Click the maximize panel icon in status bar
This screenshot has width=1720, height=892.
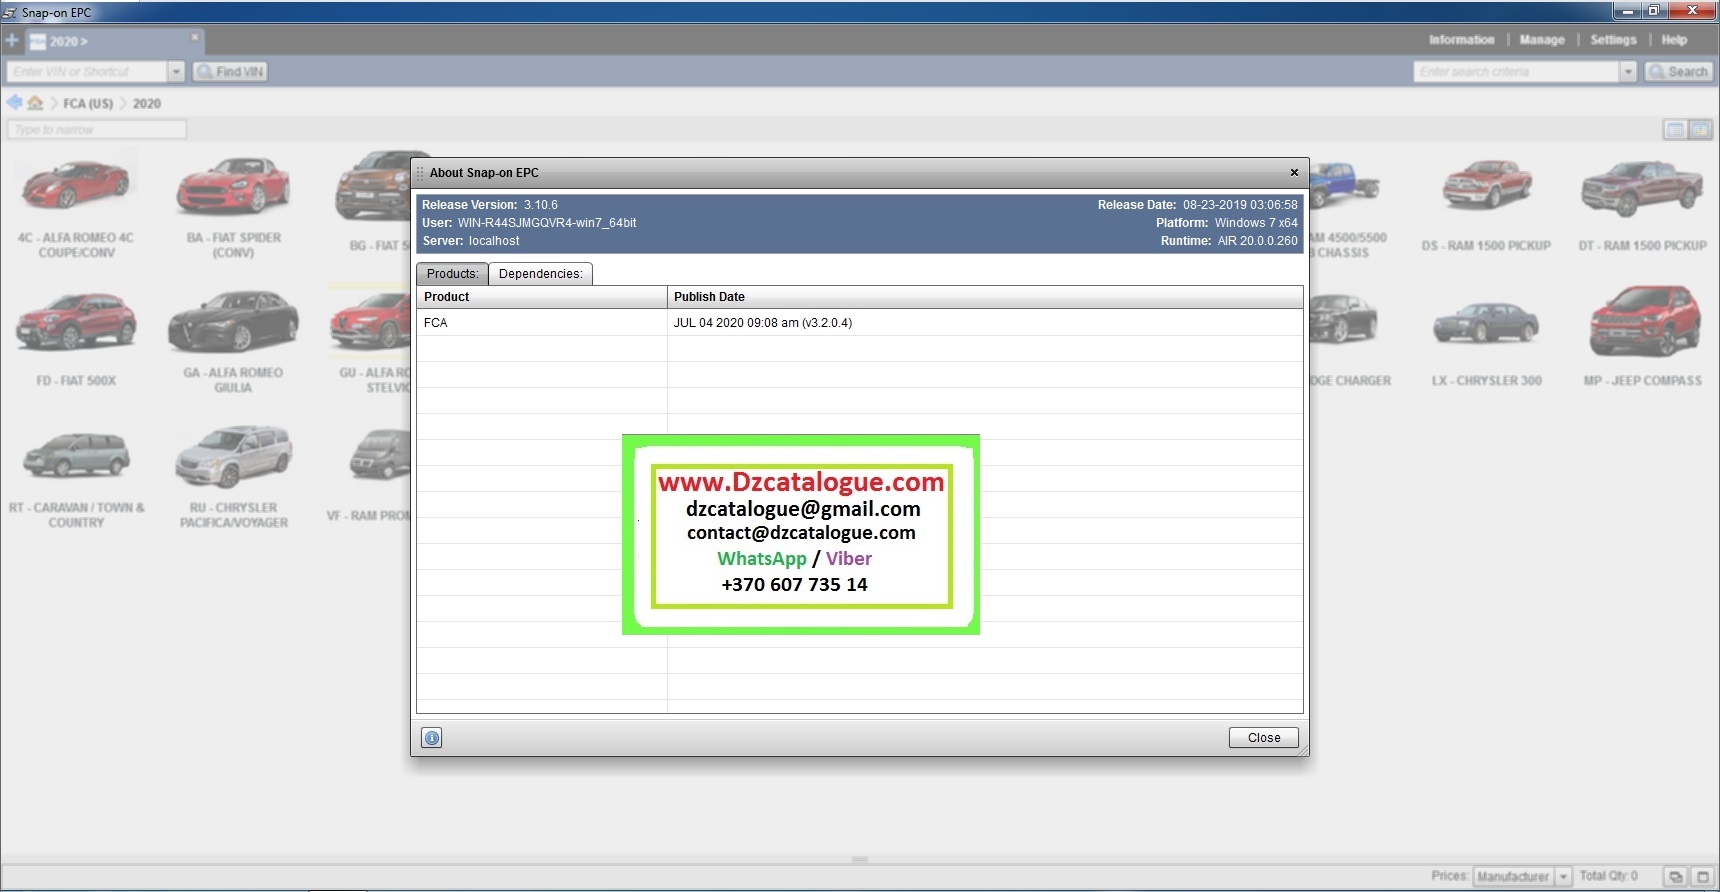1702,876
